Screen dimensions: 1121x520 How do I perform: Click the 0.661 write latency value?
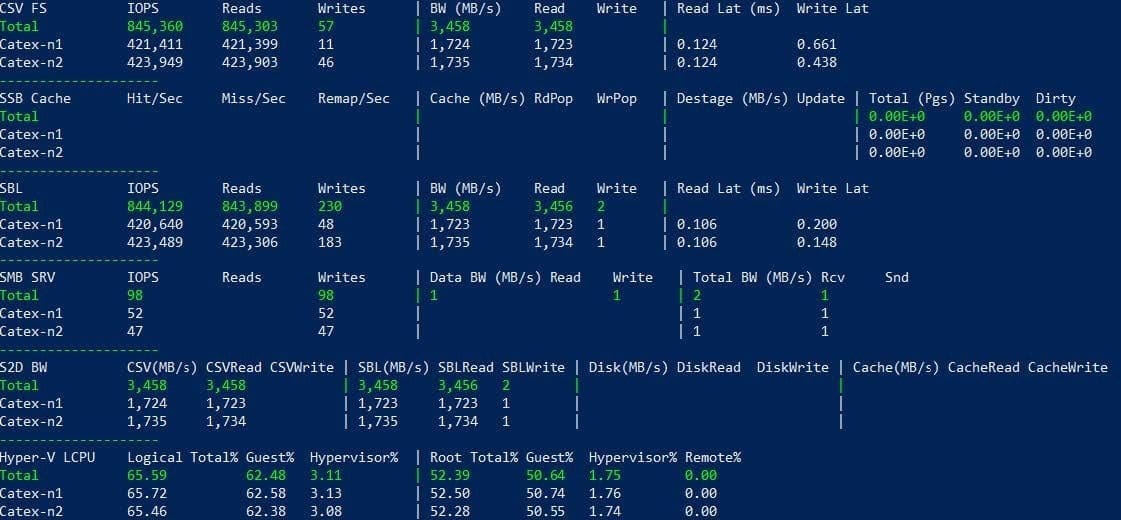click(817, 45)
